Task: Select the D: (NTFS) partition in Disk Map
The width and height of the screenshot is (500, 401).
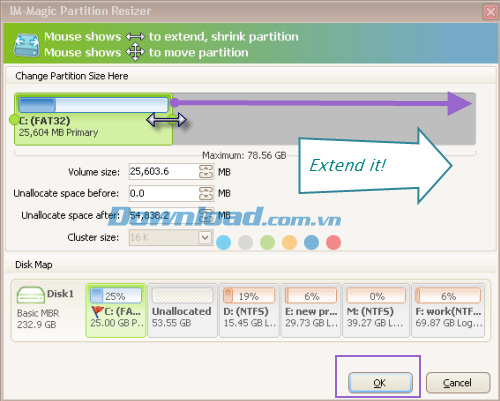Action: coord(249,311)
